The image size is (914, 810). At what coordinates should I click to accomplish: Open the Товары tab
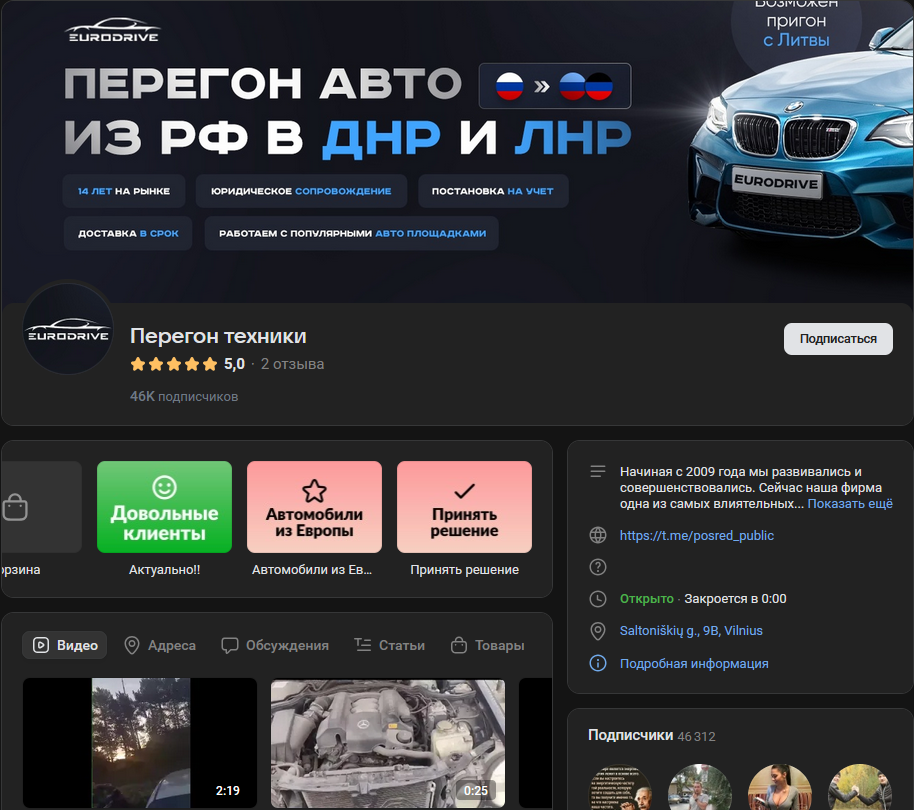click(x=487, y=645)
